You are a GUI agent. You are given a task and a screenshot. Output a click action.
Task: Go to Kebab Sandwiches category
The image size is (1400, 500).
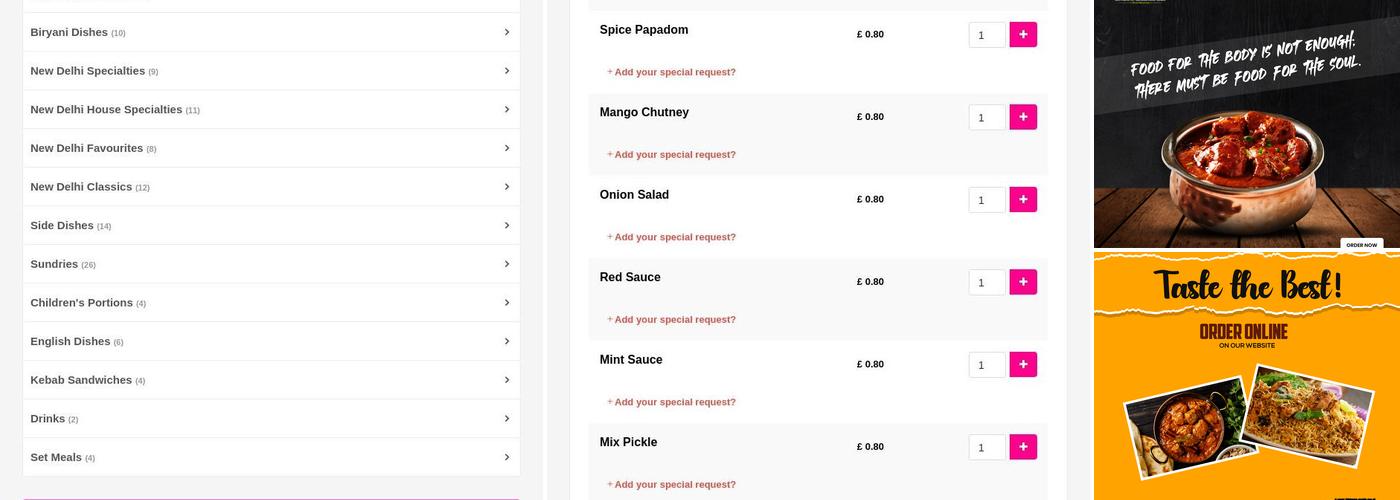[81, 380]
